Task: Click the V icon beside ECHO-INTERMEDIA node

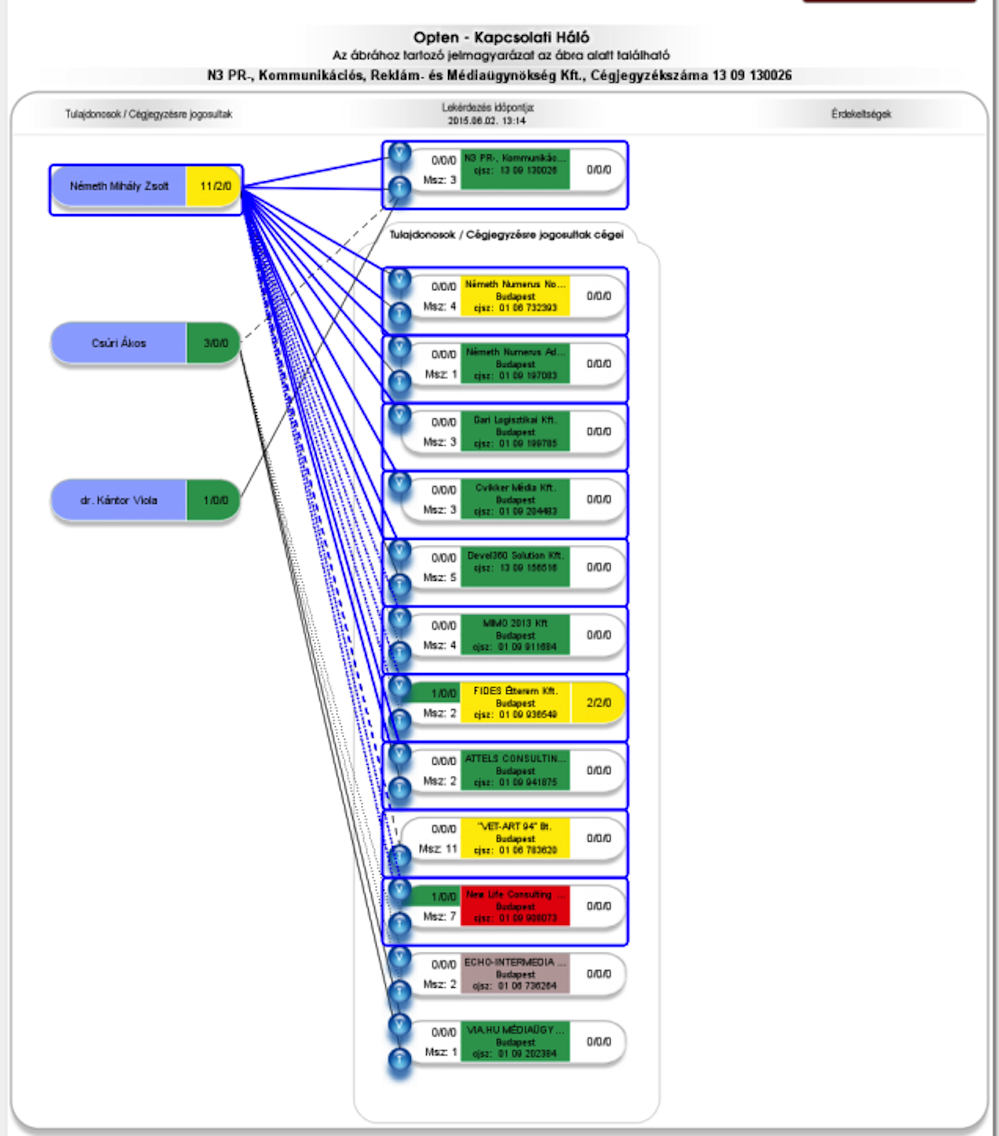Action: click(x=400, y=957)
